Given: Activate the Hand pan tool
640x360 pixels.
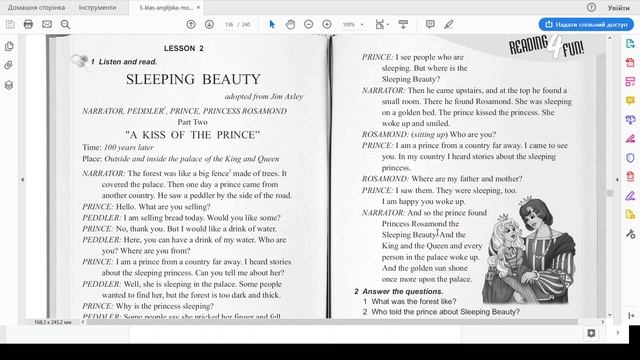Looking at the screenshot, I should (x=290, y=24).
